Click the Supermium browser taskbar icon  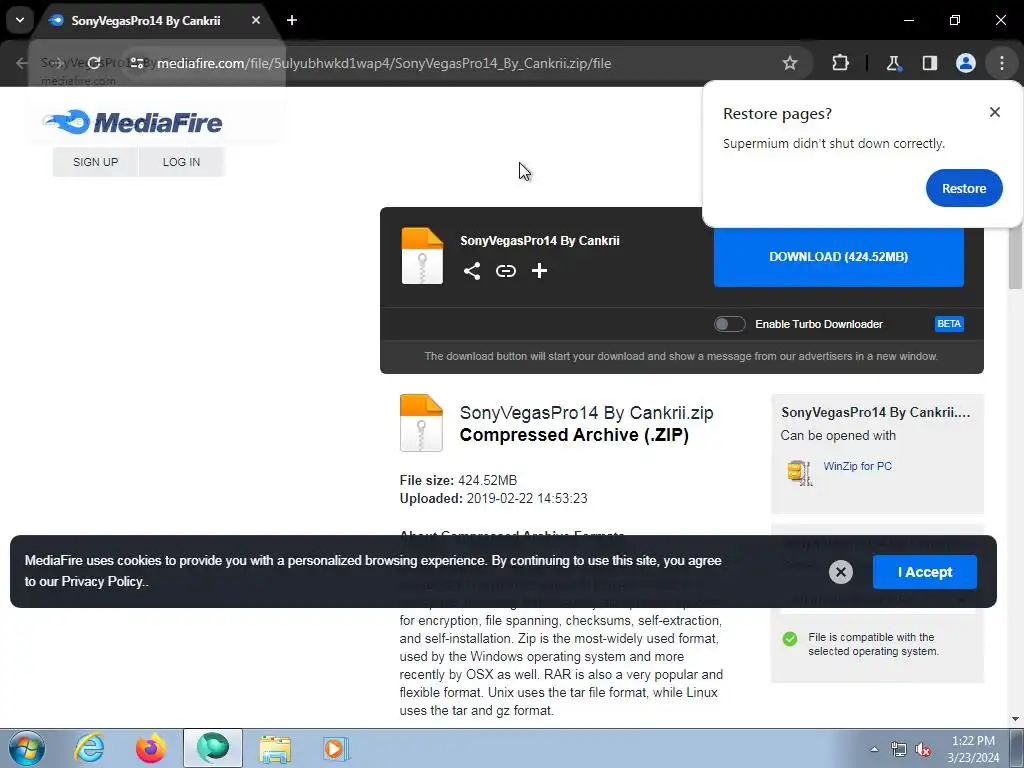(x=213, y=748)
